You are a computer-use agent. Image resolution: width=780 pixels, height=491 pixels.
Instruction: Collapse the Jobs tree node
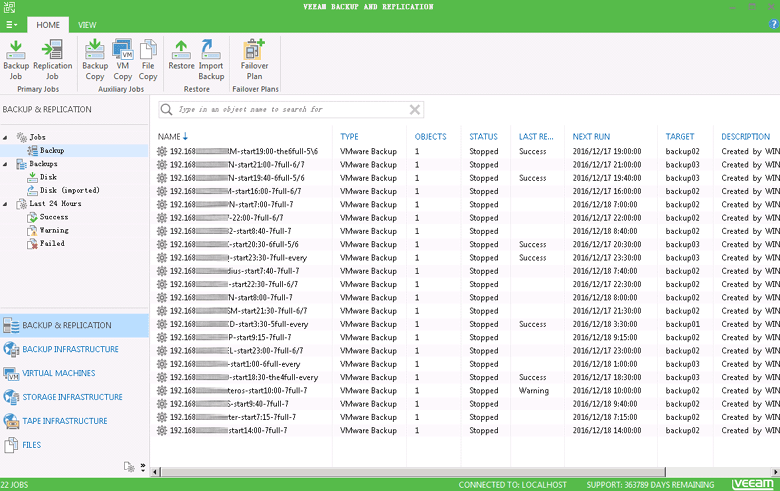5,137
